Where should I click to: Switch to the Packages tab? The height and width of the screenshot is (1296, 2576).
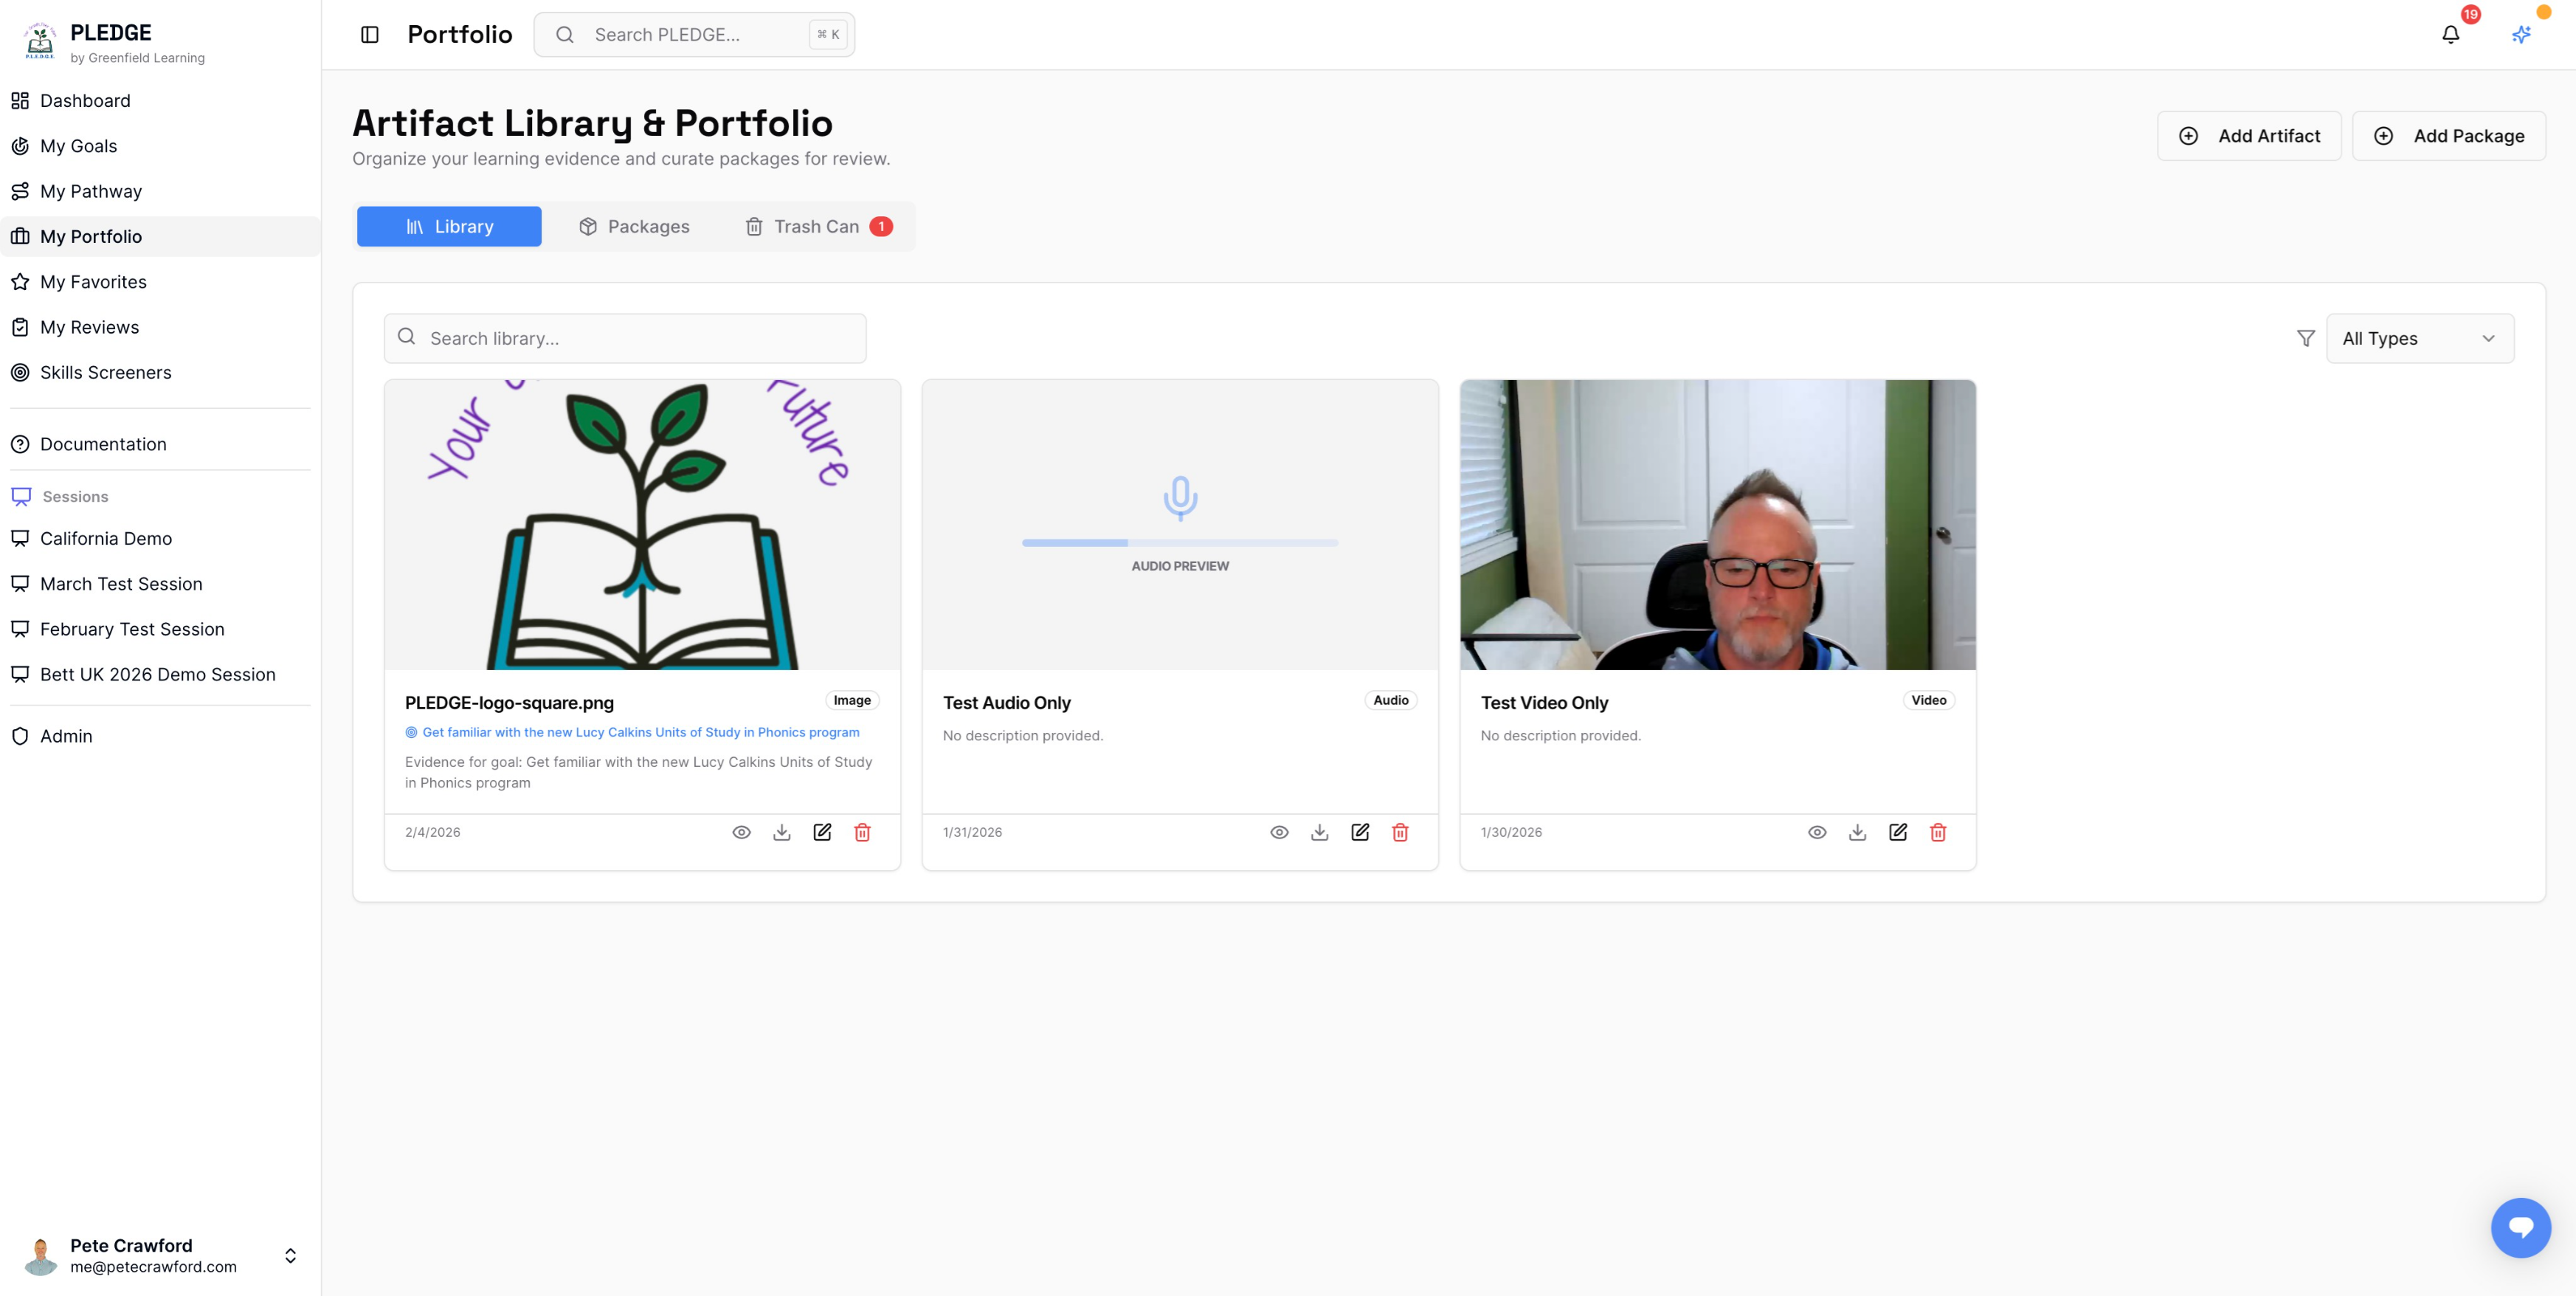pos(634,226)
